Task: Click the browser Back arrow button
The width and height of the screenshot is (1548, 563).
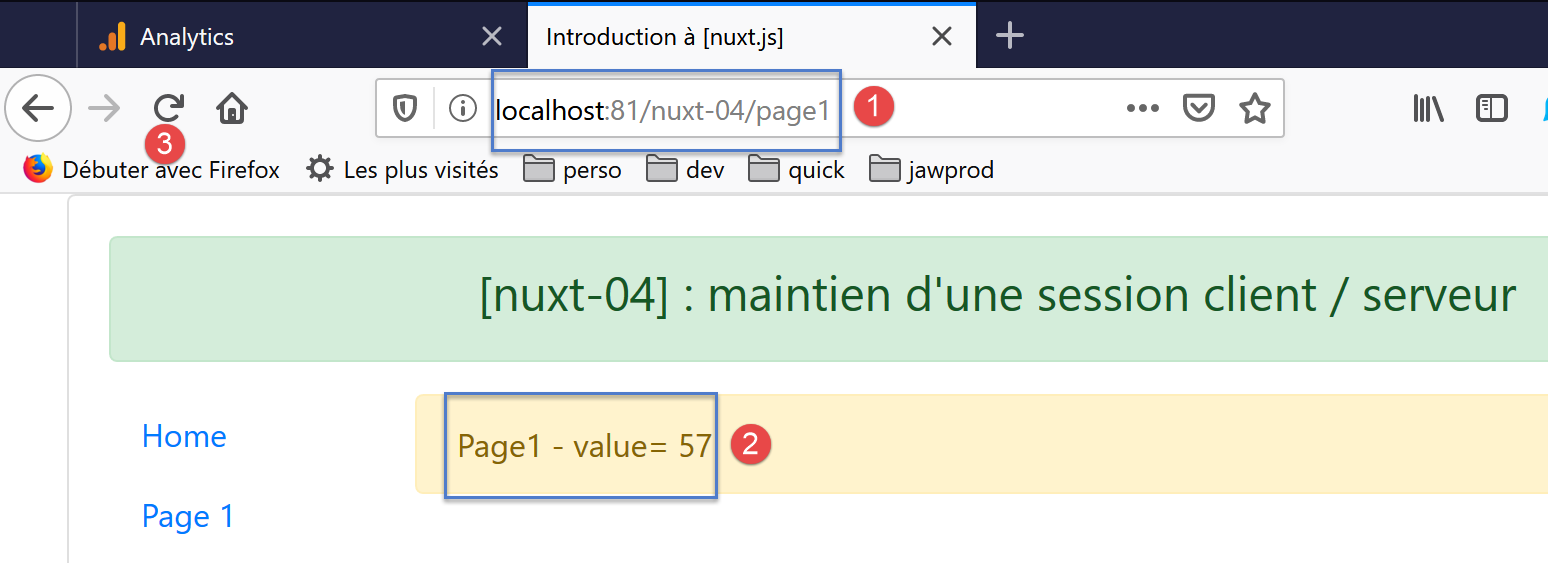Action: tap(38, 108)
